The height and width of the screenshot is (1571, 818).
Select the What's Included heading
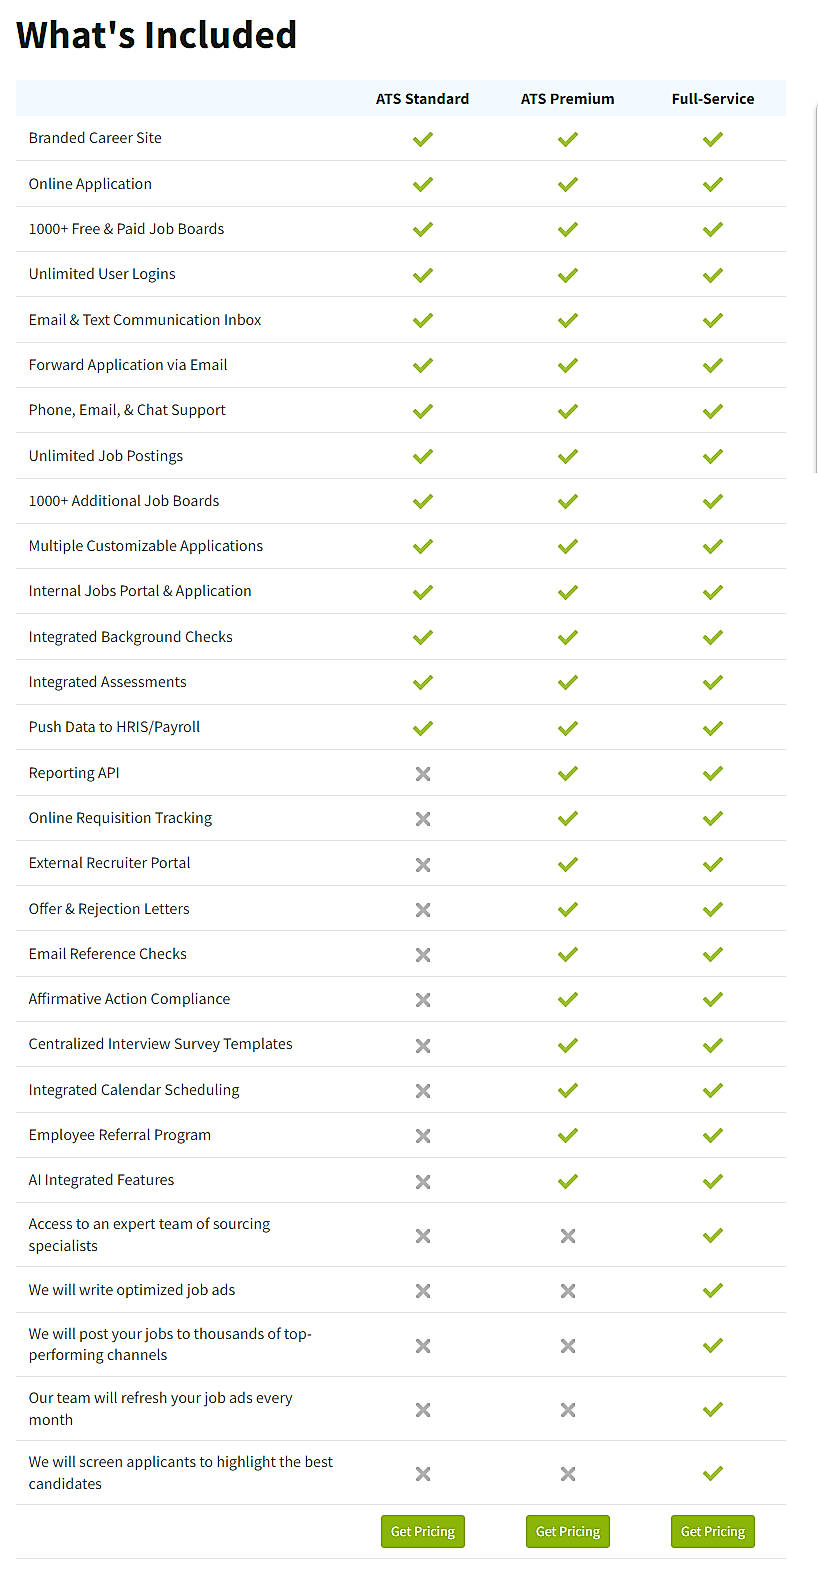pyautogui.click(x=156, y=35)
